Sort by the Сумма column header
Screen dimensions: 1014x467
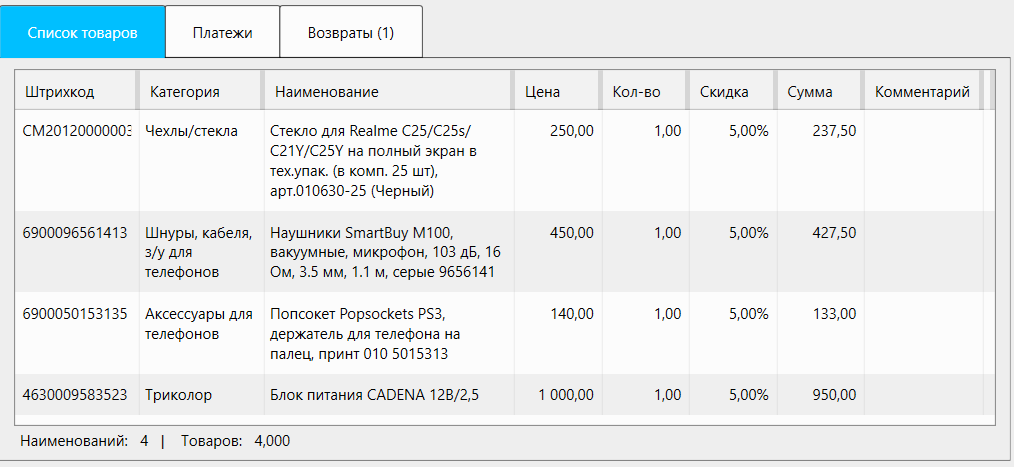810,92
